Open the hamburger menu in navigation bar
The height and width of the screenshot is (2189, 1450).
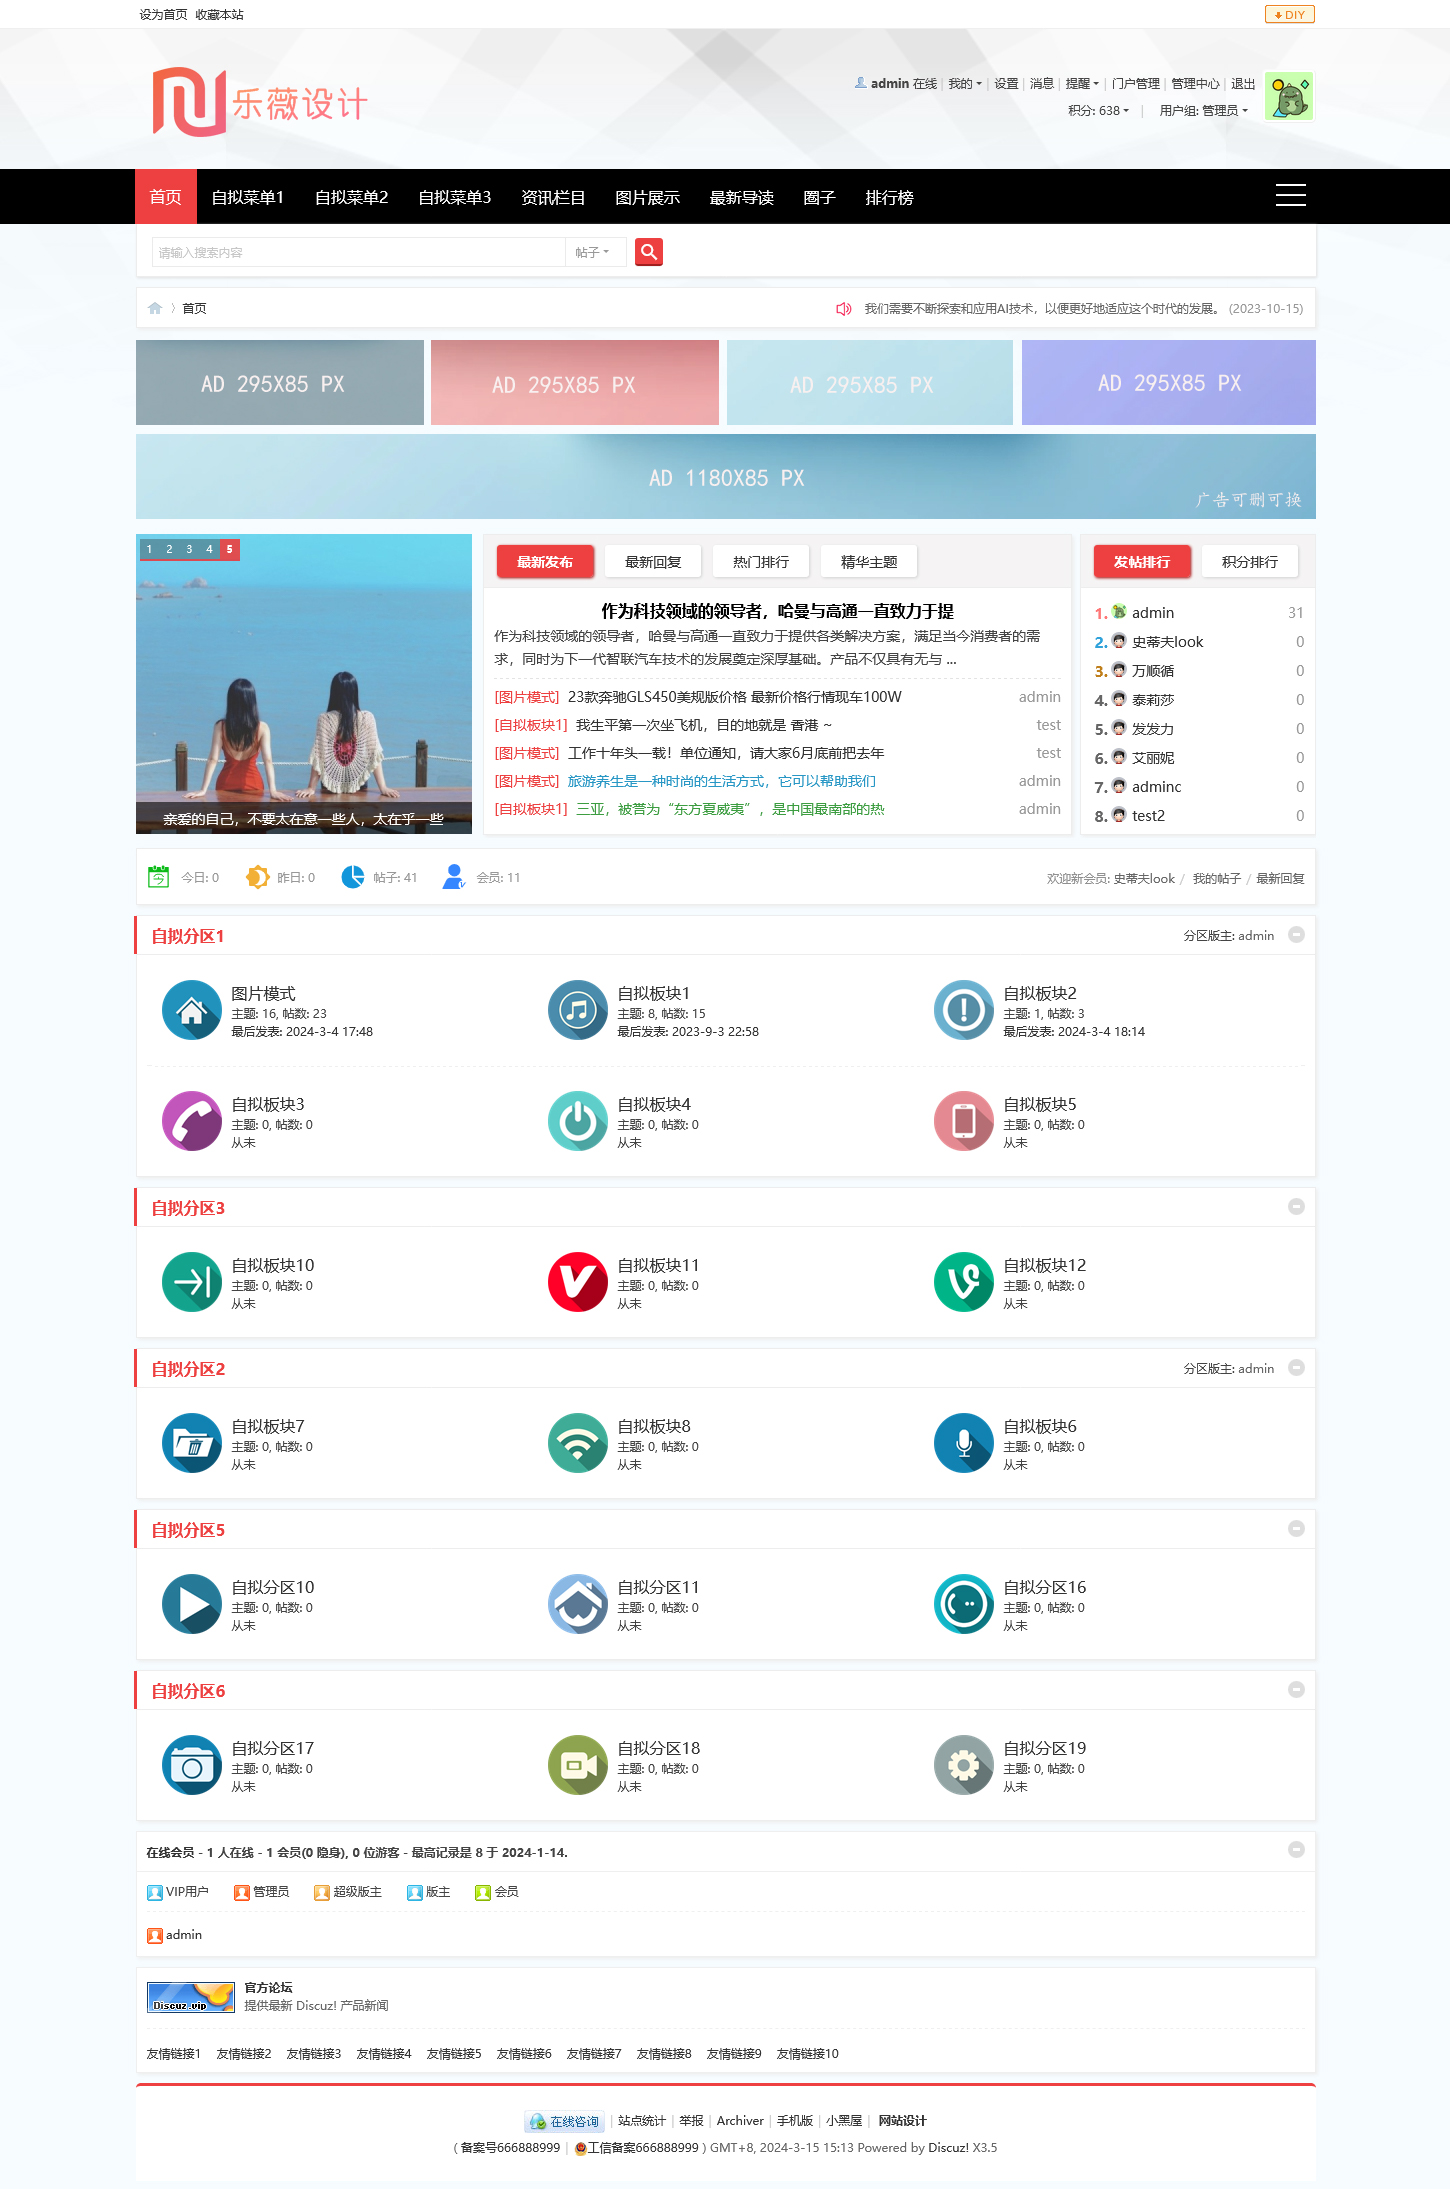[x=1290, y=196]
